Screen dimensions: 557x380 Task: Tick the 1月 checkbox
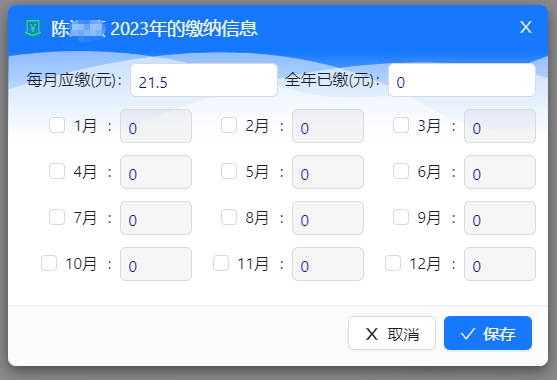[57, 125]
